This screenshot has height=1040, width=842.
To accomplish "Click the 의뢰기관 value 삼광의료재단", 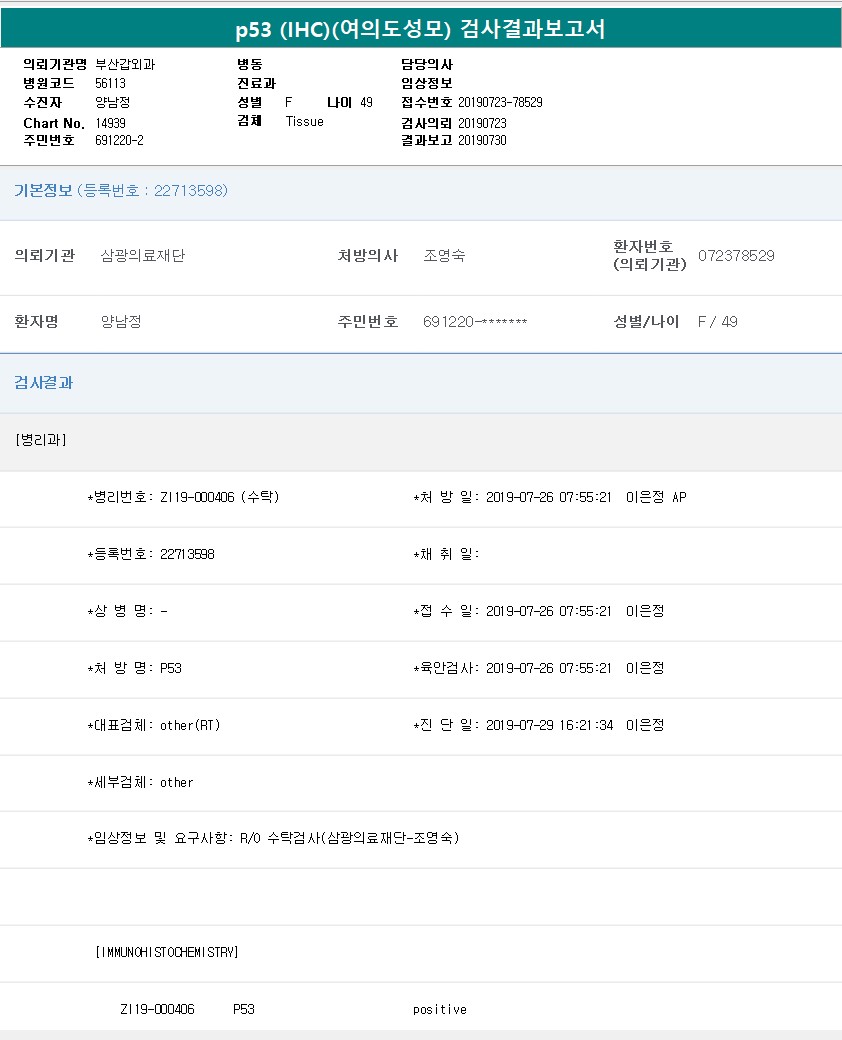I will [x=143, y=255].
